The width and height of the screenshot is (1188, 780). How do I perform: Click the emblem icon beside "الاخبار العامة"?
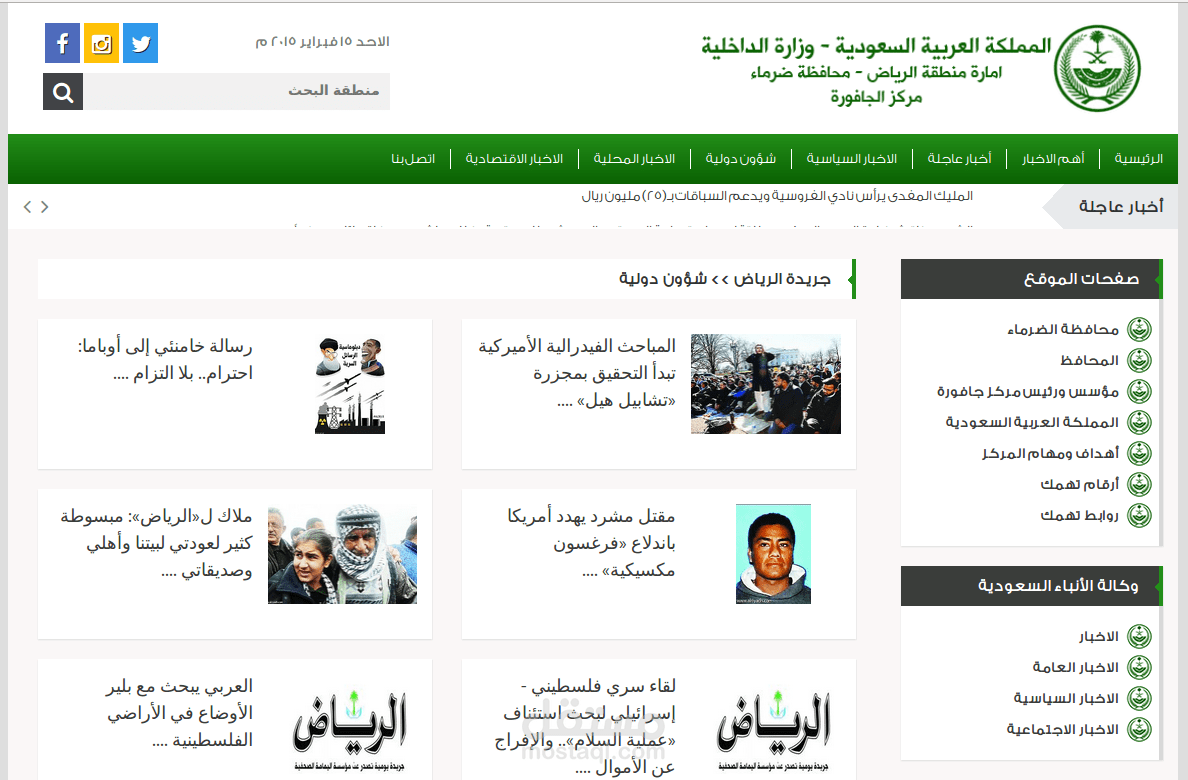(x=1138, y=667)
